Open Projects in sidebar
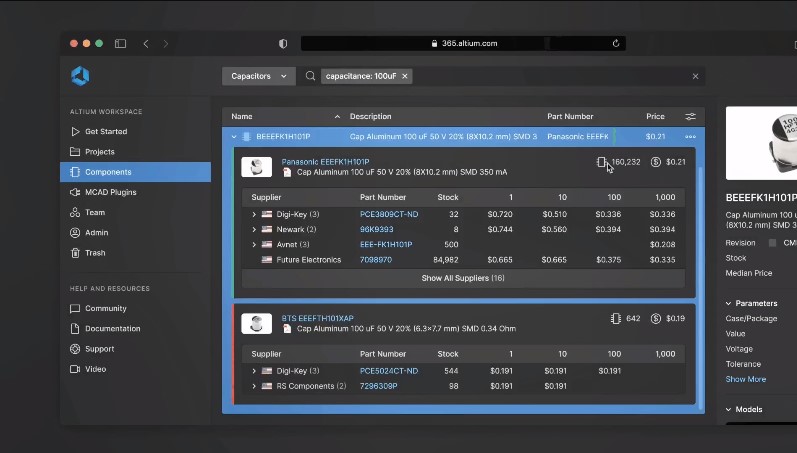The width and height of the screenshot is (797, 453). 135,152
